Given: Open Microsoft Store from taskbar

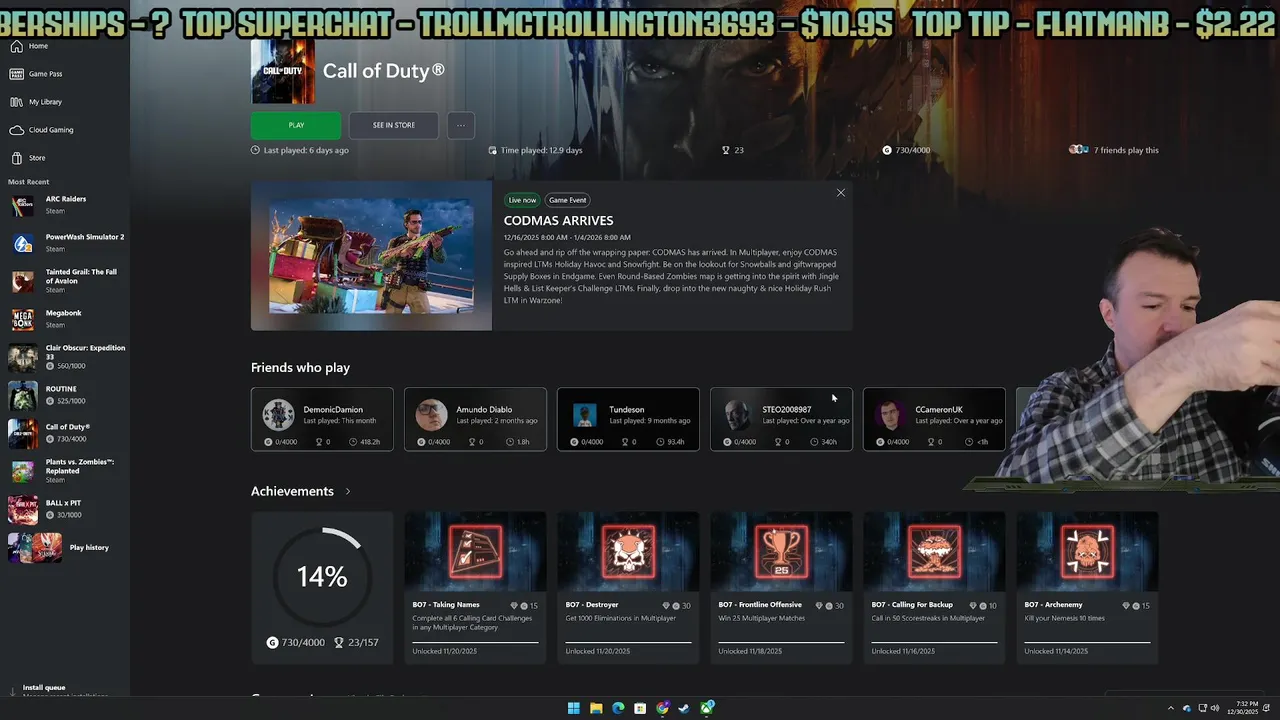Looking at the screenshot, I should 640,708.
